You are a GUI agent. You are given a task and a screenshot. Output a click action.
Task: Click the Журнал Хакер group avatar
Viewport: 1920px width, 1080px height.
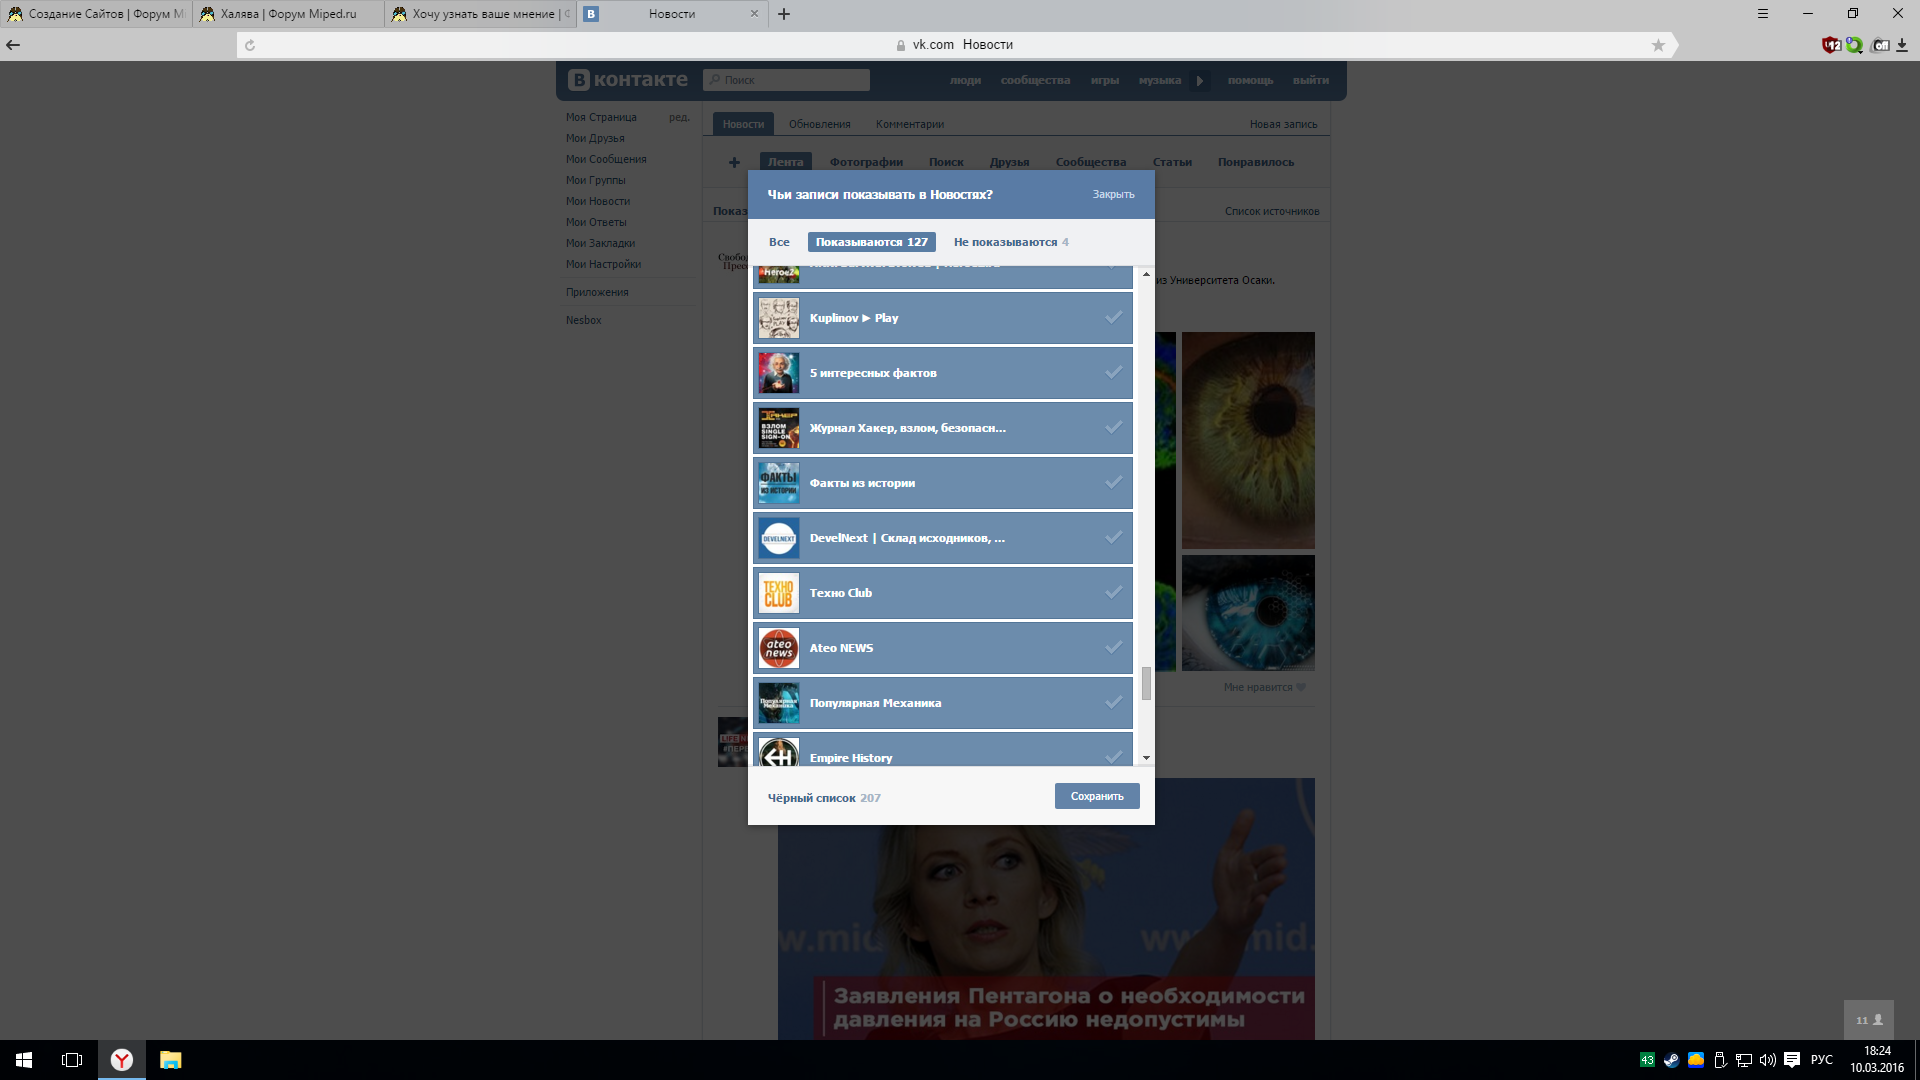tap(778, 428)
